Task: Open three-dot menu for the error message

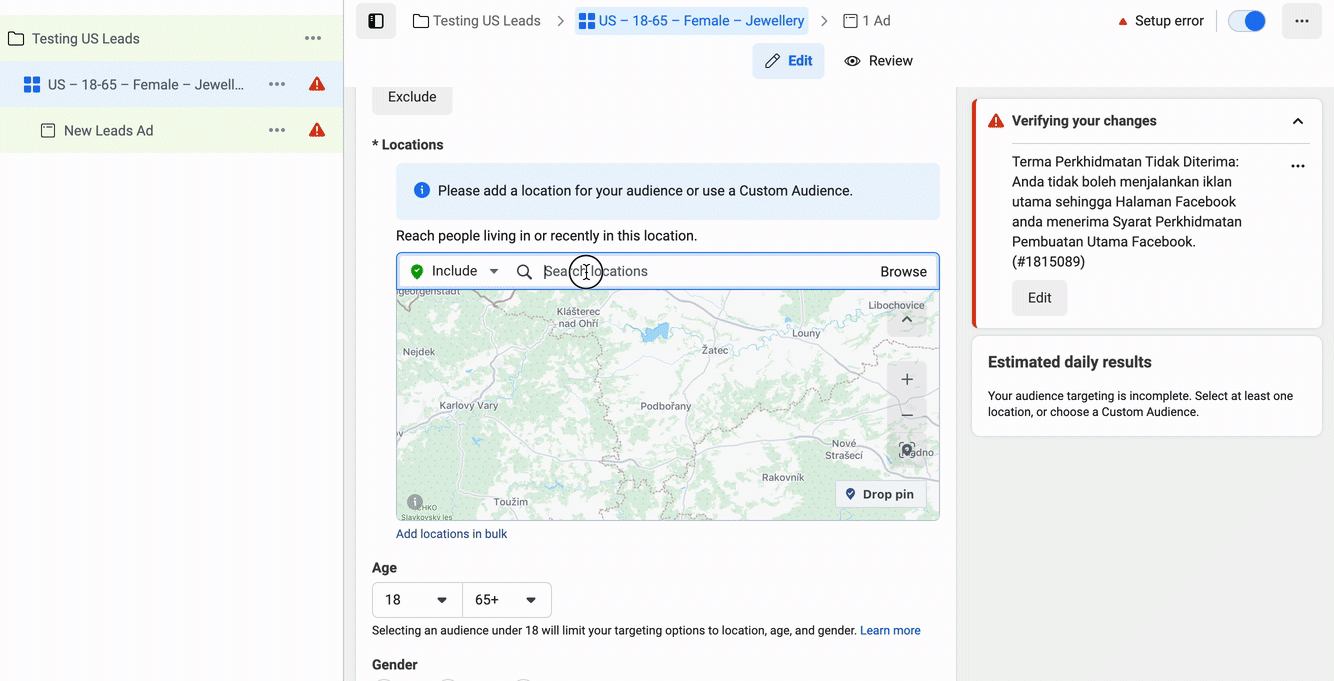Action: (1298, 166)
